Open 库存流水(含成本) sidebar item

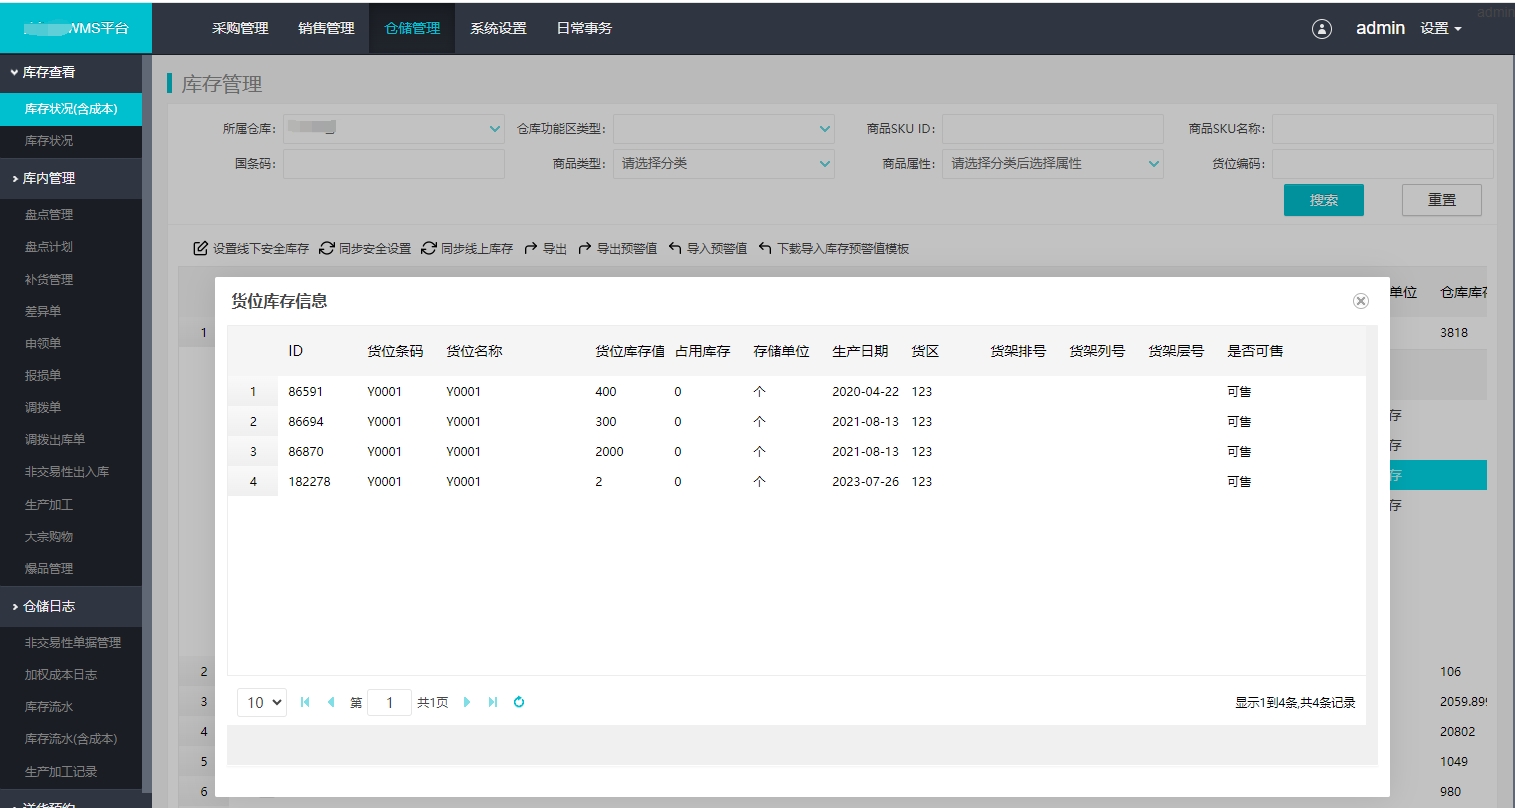71,739
